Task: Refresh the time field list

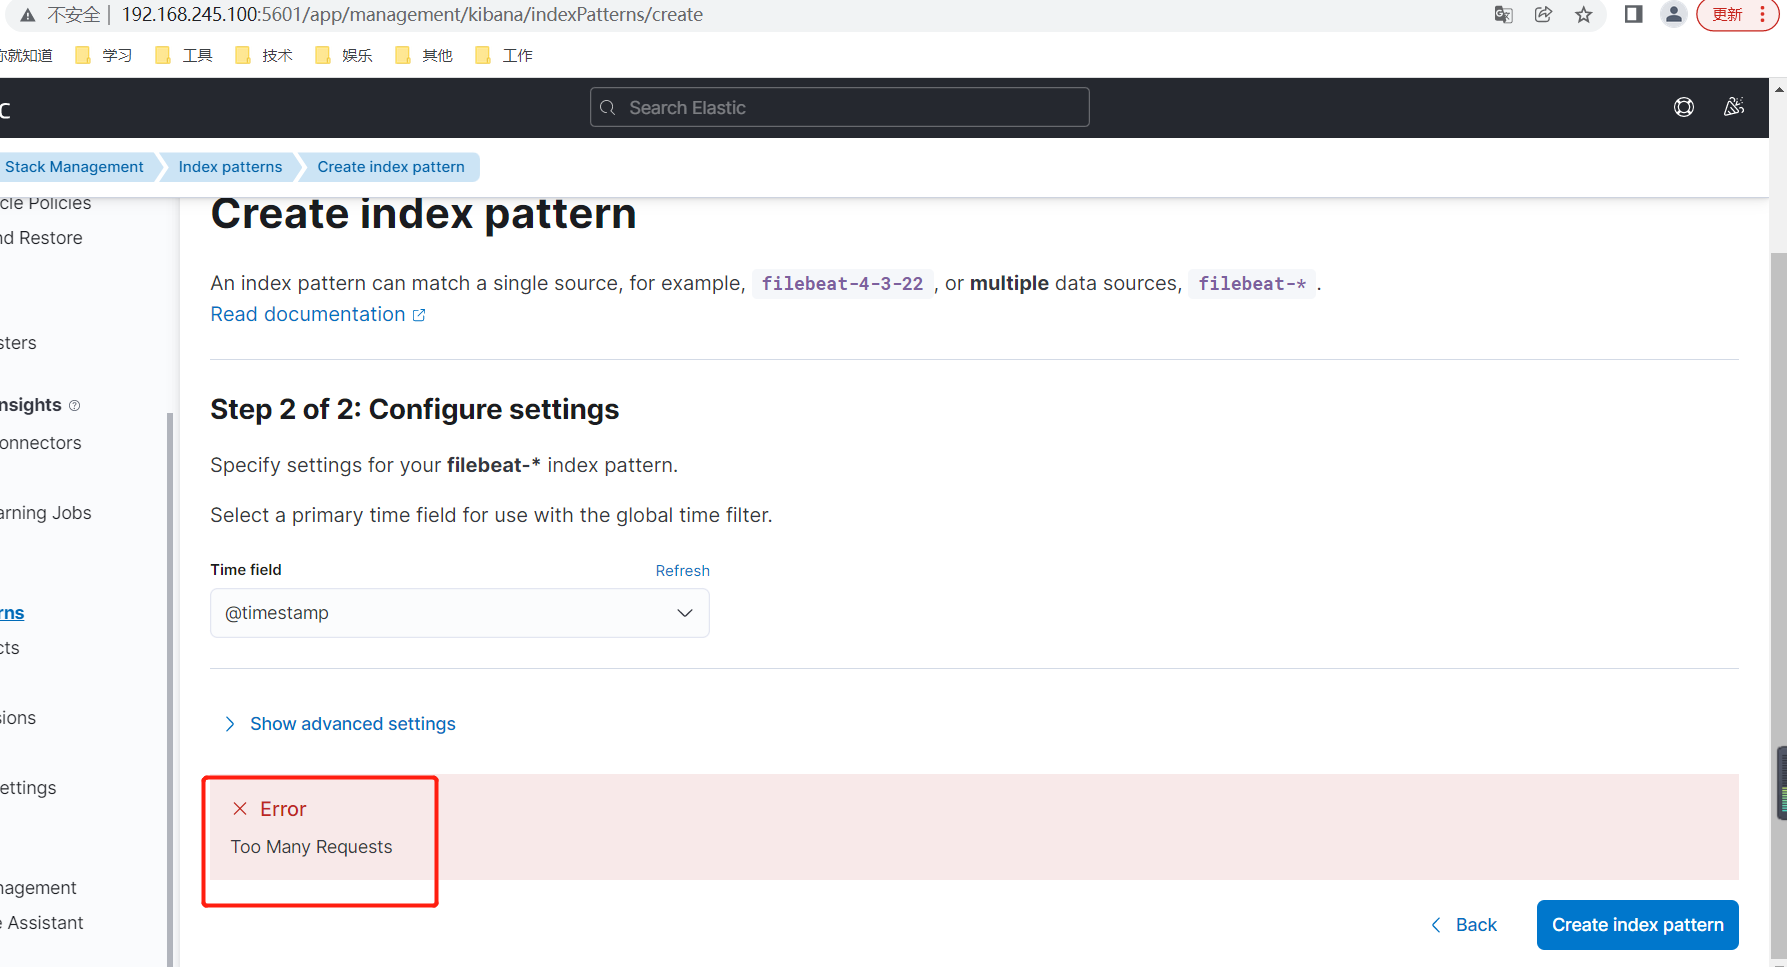Action: click(x=683, y=570)
